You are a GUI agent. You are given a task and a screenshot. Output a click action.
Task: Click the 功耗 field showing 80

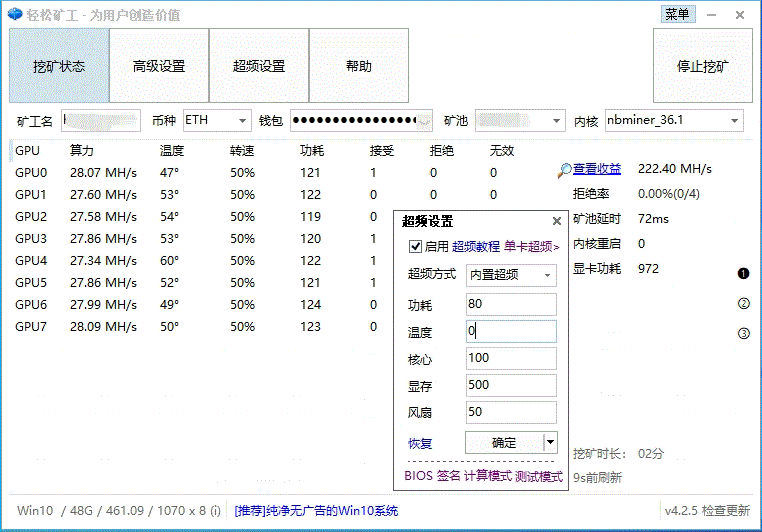pyautogui.click(x=511, y=304)
